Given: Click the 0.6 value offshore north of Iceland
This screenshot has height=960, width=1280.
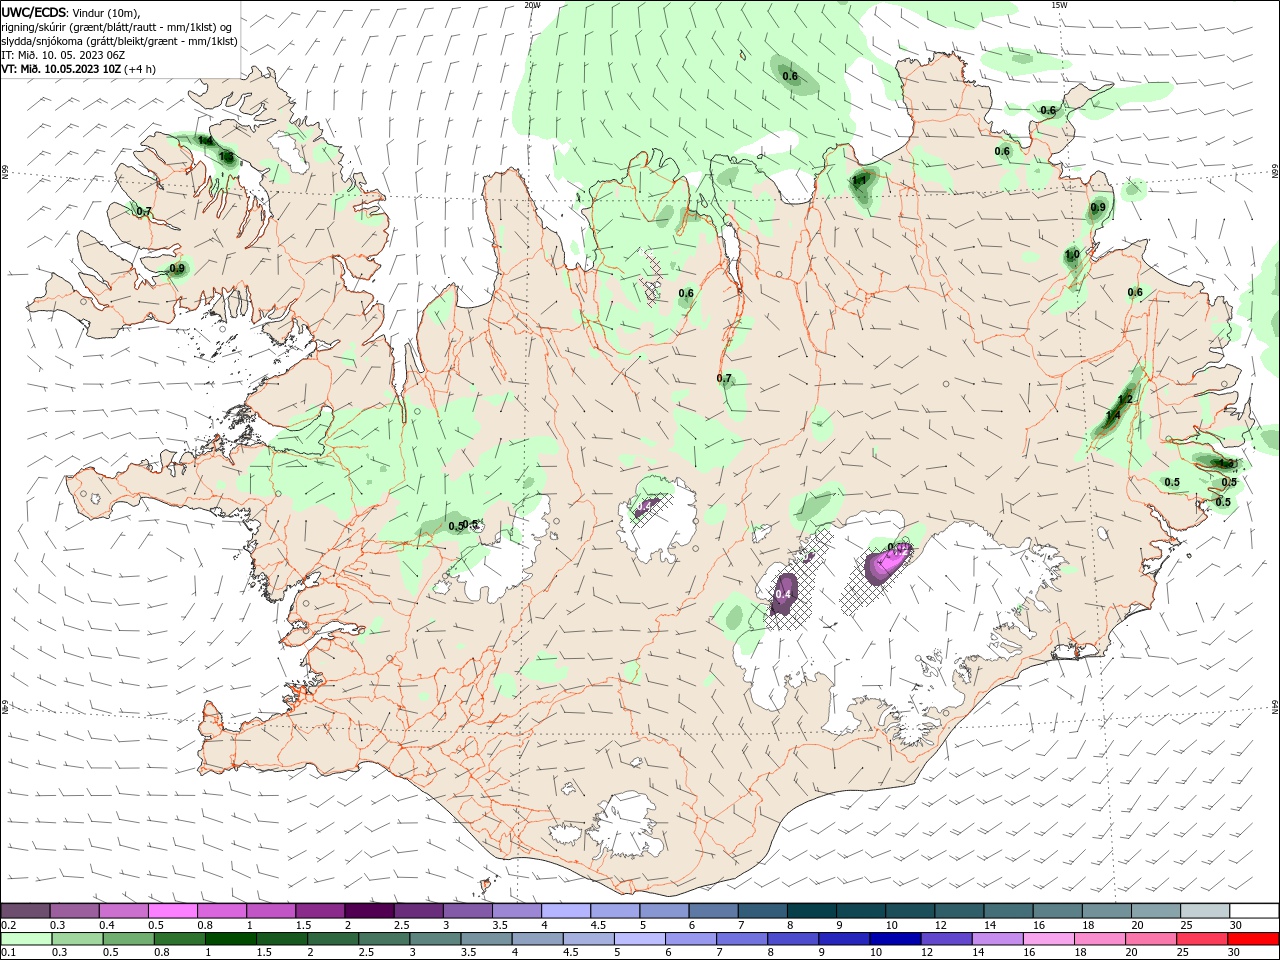Looking at the screenshot, I should pos(790,76).
